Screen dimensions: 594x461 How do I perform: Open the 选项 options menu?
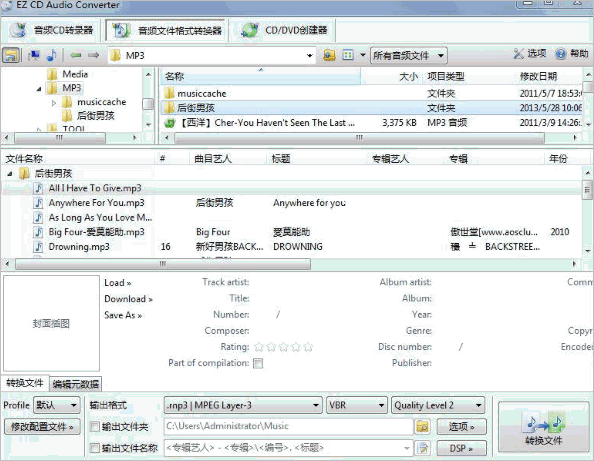click(530, 54)
